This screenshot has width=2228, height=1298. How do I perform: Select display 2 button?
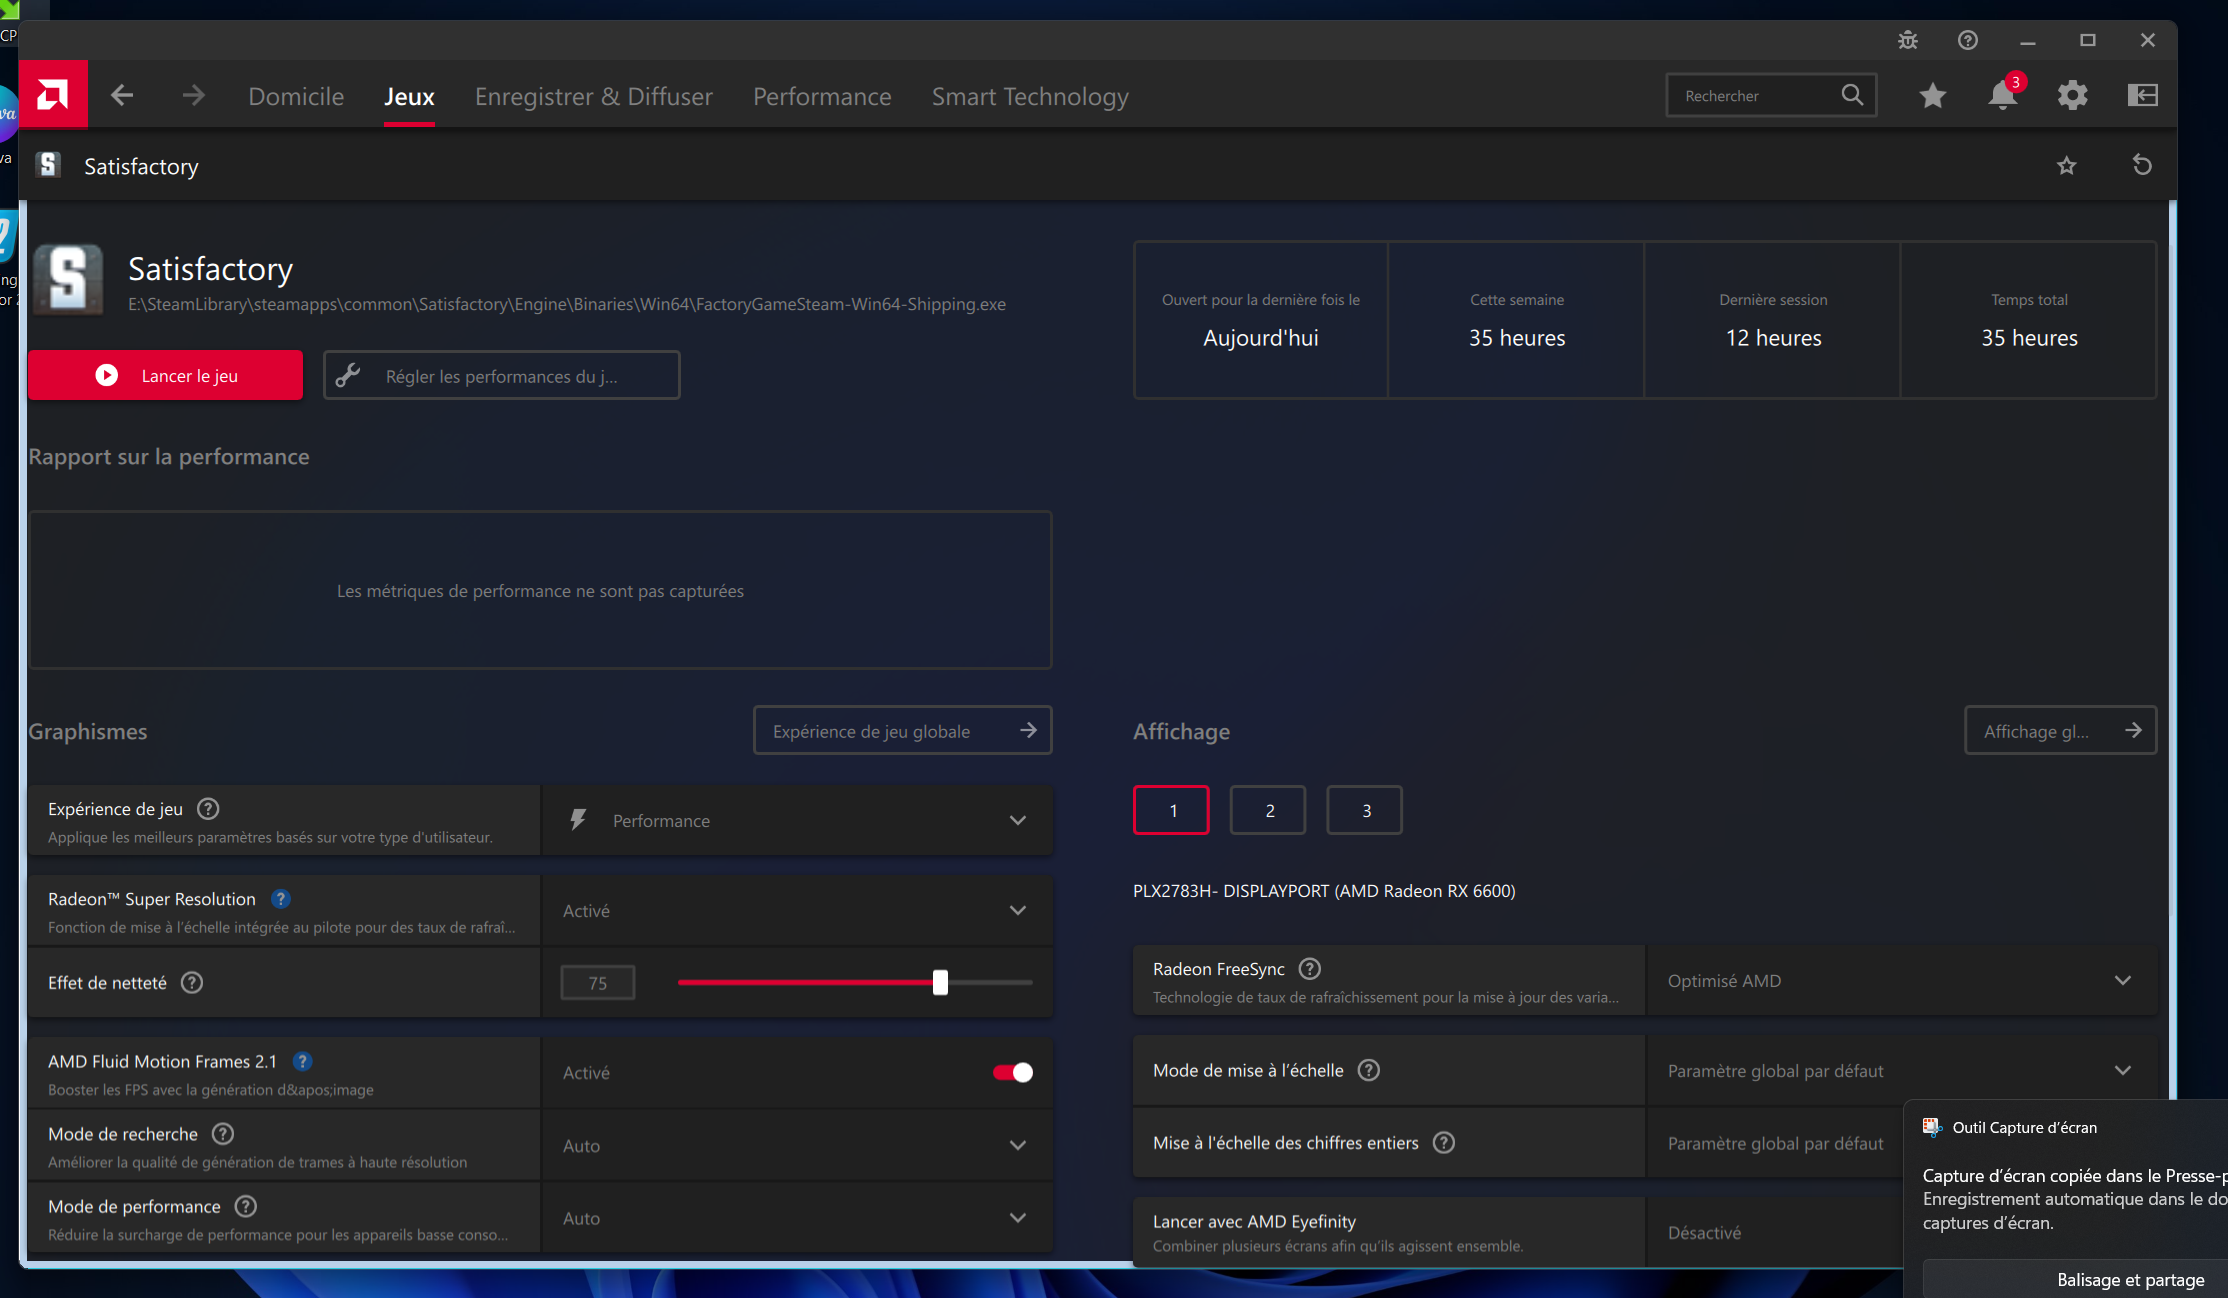coord(1268,810)
